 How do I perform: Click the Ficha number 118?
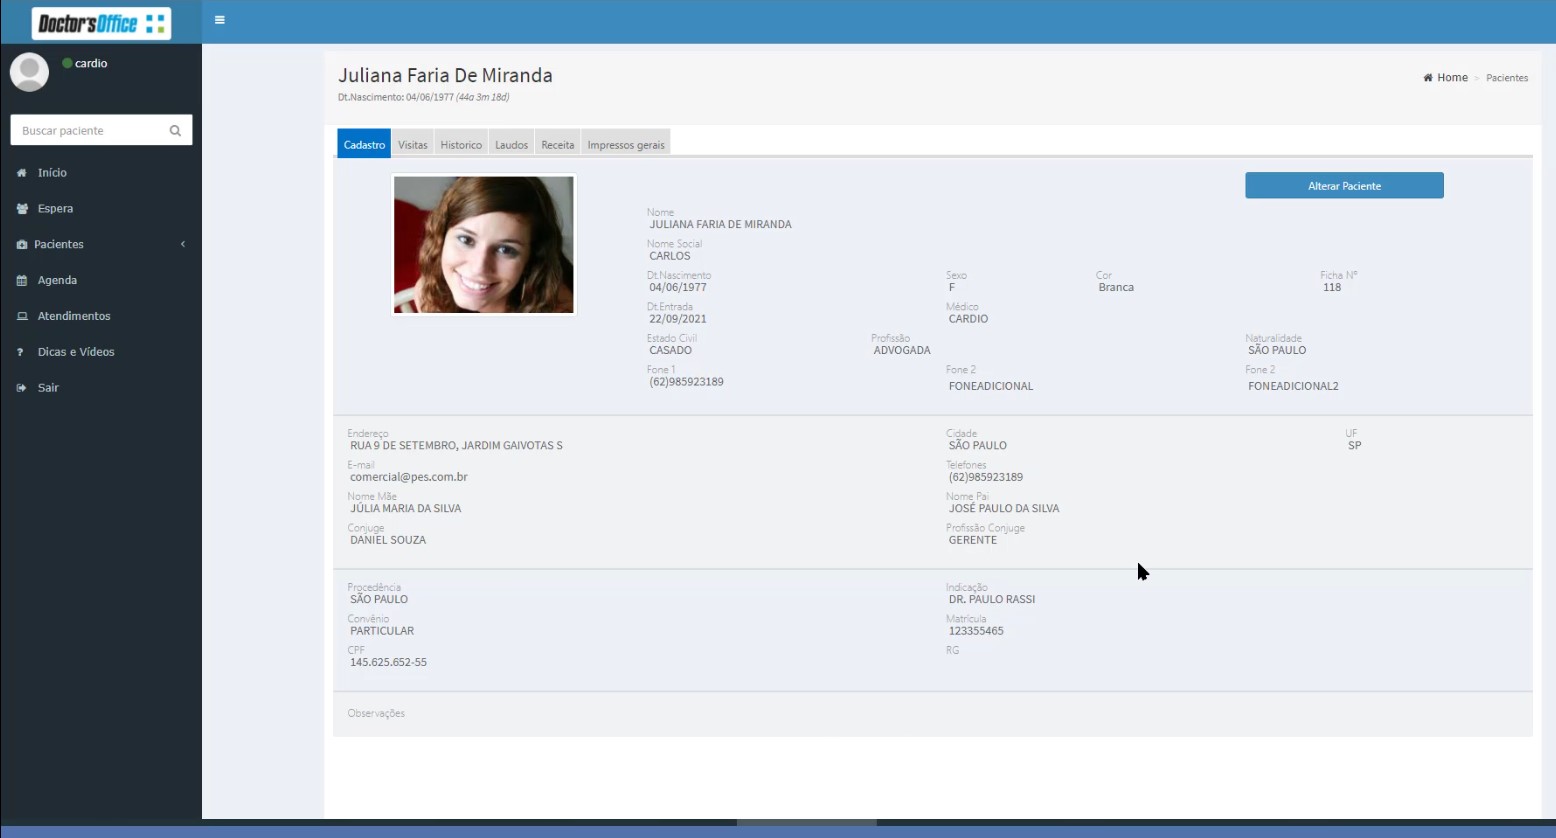point(1332,288)
